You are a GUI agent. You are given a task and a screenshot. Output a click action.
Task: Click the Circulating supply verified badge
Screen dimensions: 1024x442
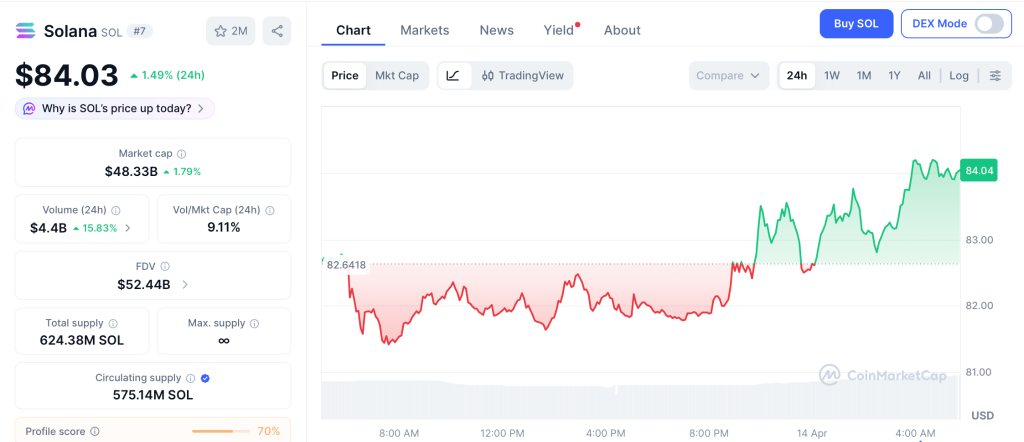(x=205, y=378)
